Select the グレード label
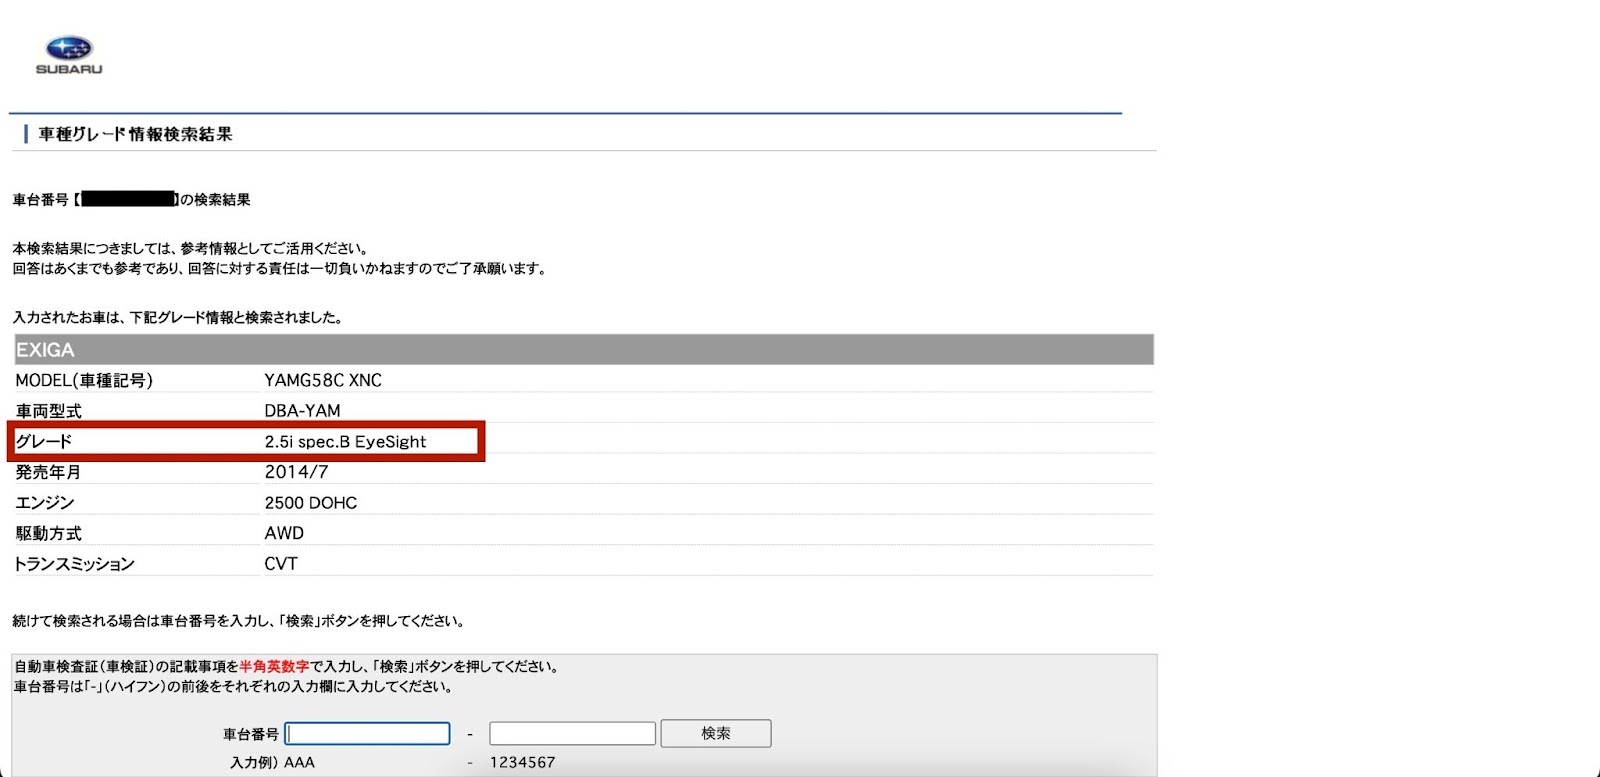The height and width of the screenshot is (777, 1600). click(43, 441)
